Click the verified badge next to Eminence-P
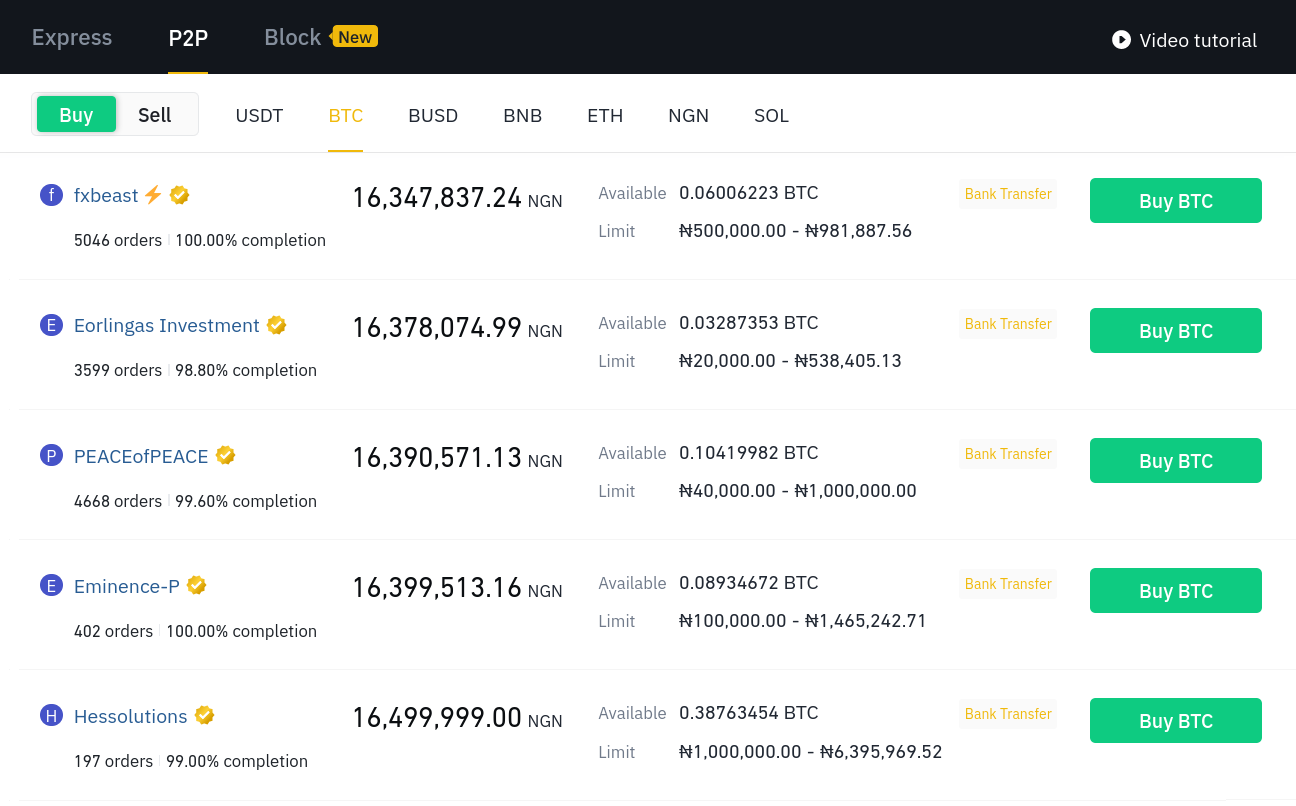1296x806 pixels. (197, 585)
